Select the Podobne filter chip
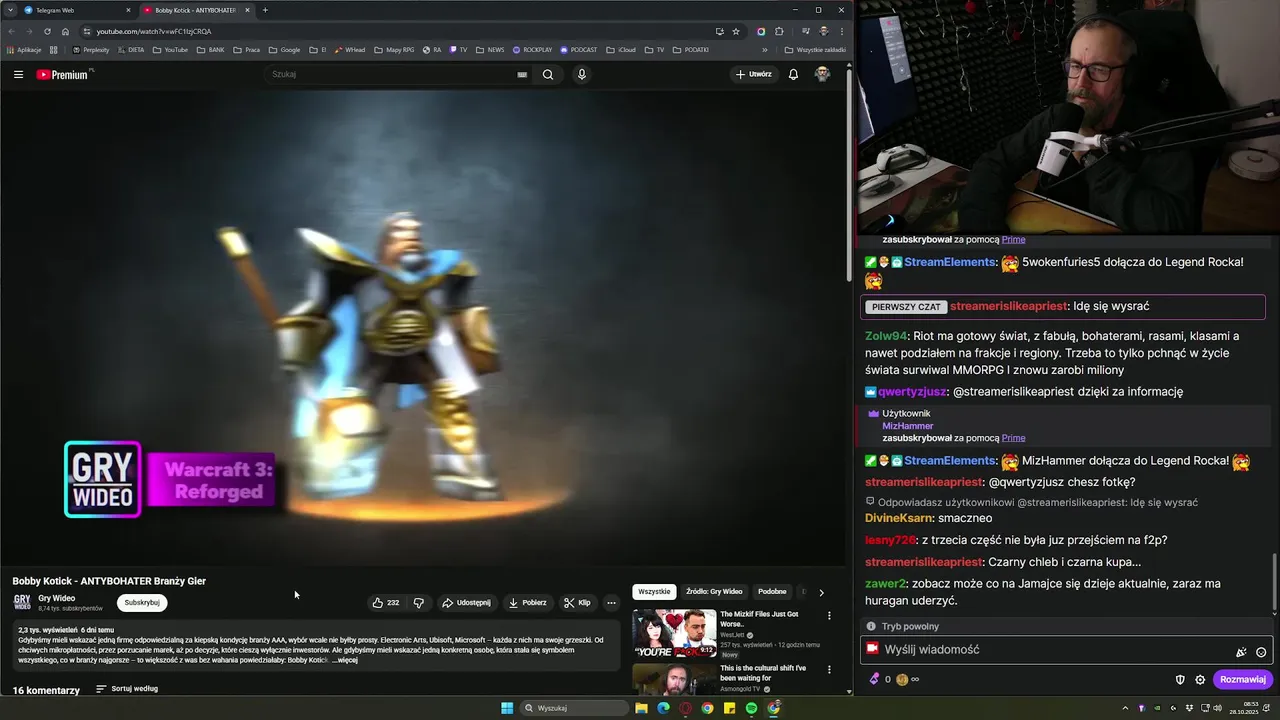Screen dimensions: 1280x720 [x=772, y=592]
